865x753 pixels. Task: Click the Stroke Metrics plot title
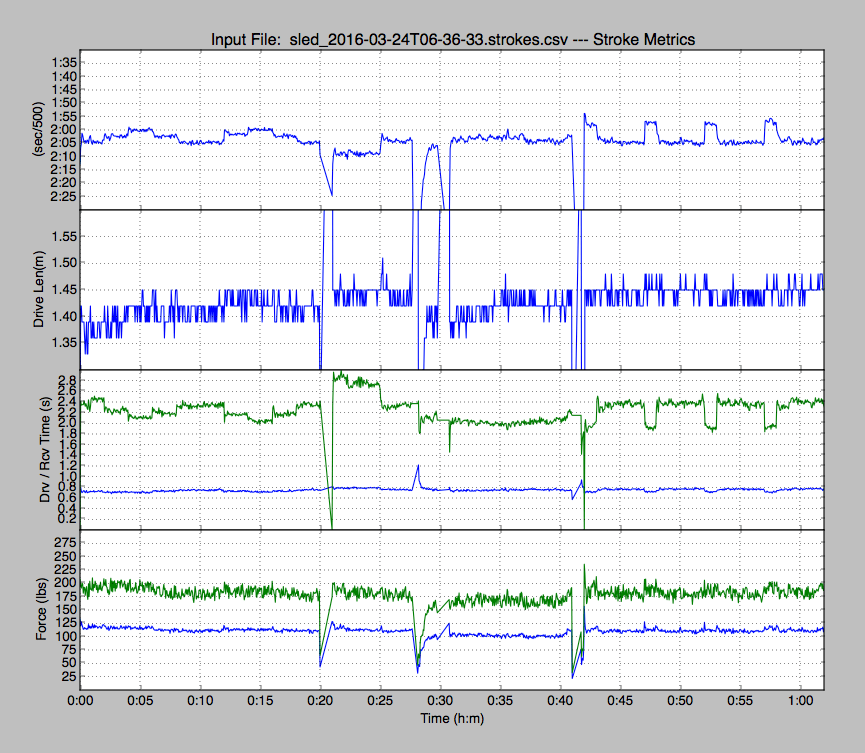pyautogui.click(x=453, y=39)
